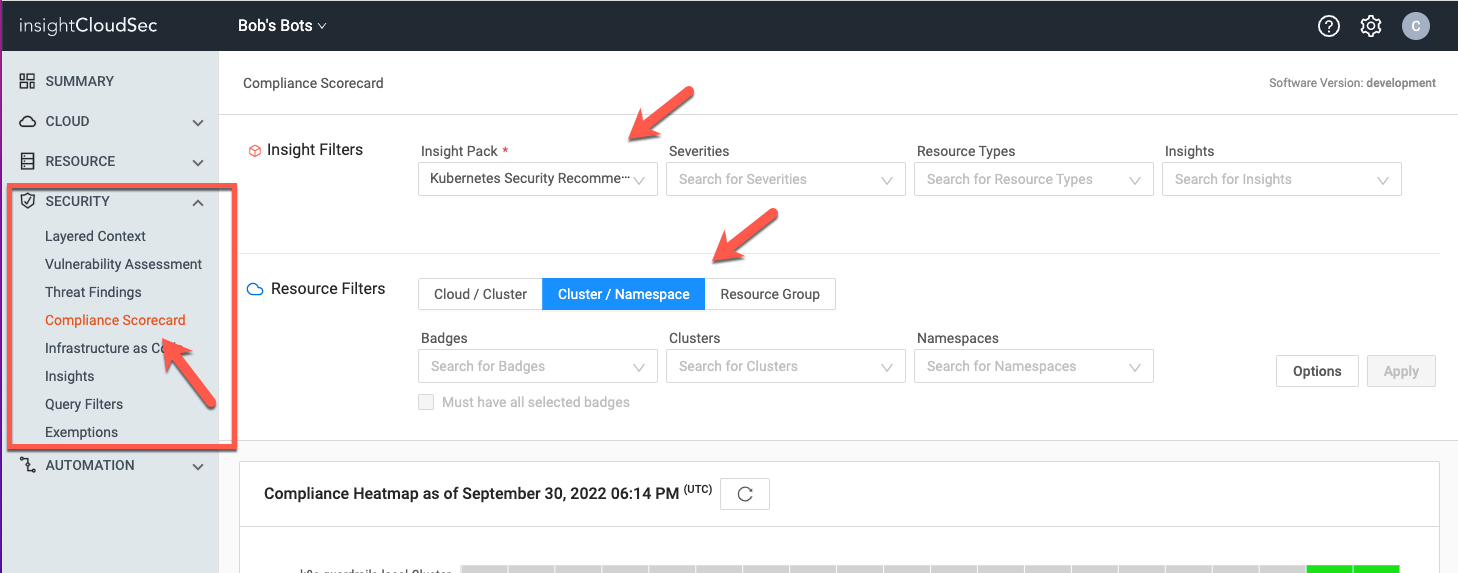The height and width of the screenshot is (573, 1458).
Task: Click the user avatar C icon
Action: tap(1416, 26)
